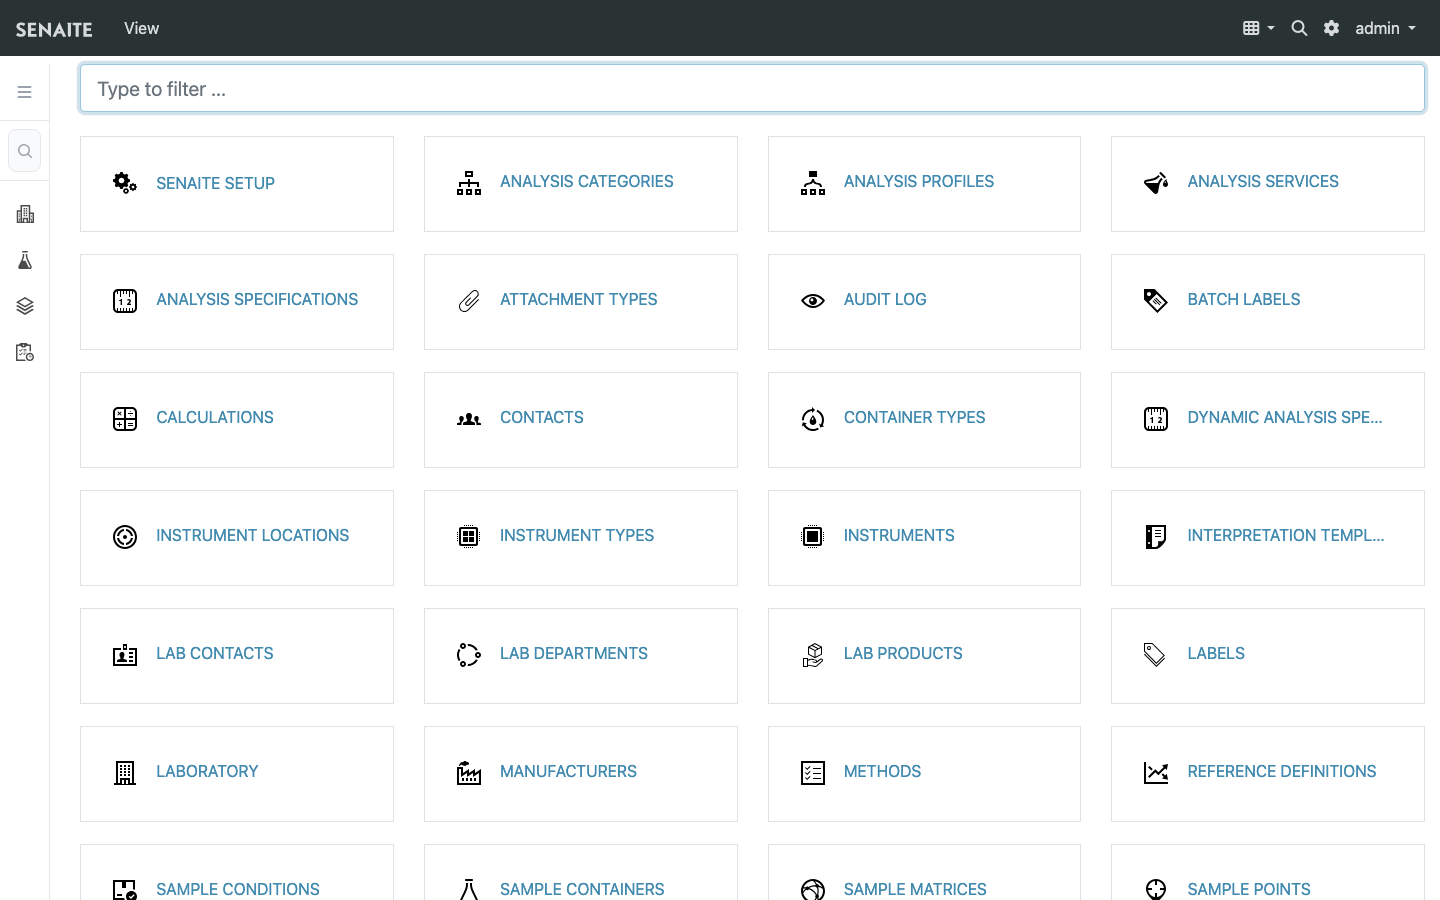1440x900 pixels.
Task: Open the Analysis Specifications link
Action: (x=257, y=299)
